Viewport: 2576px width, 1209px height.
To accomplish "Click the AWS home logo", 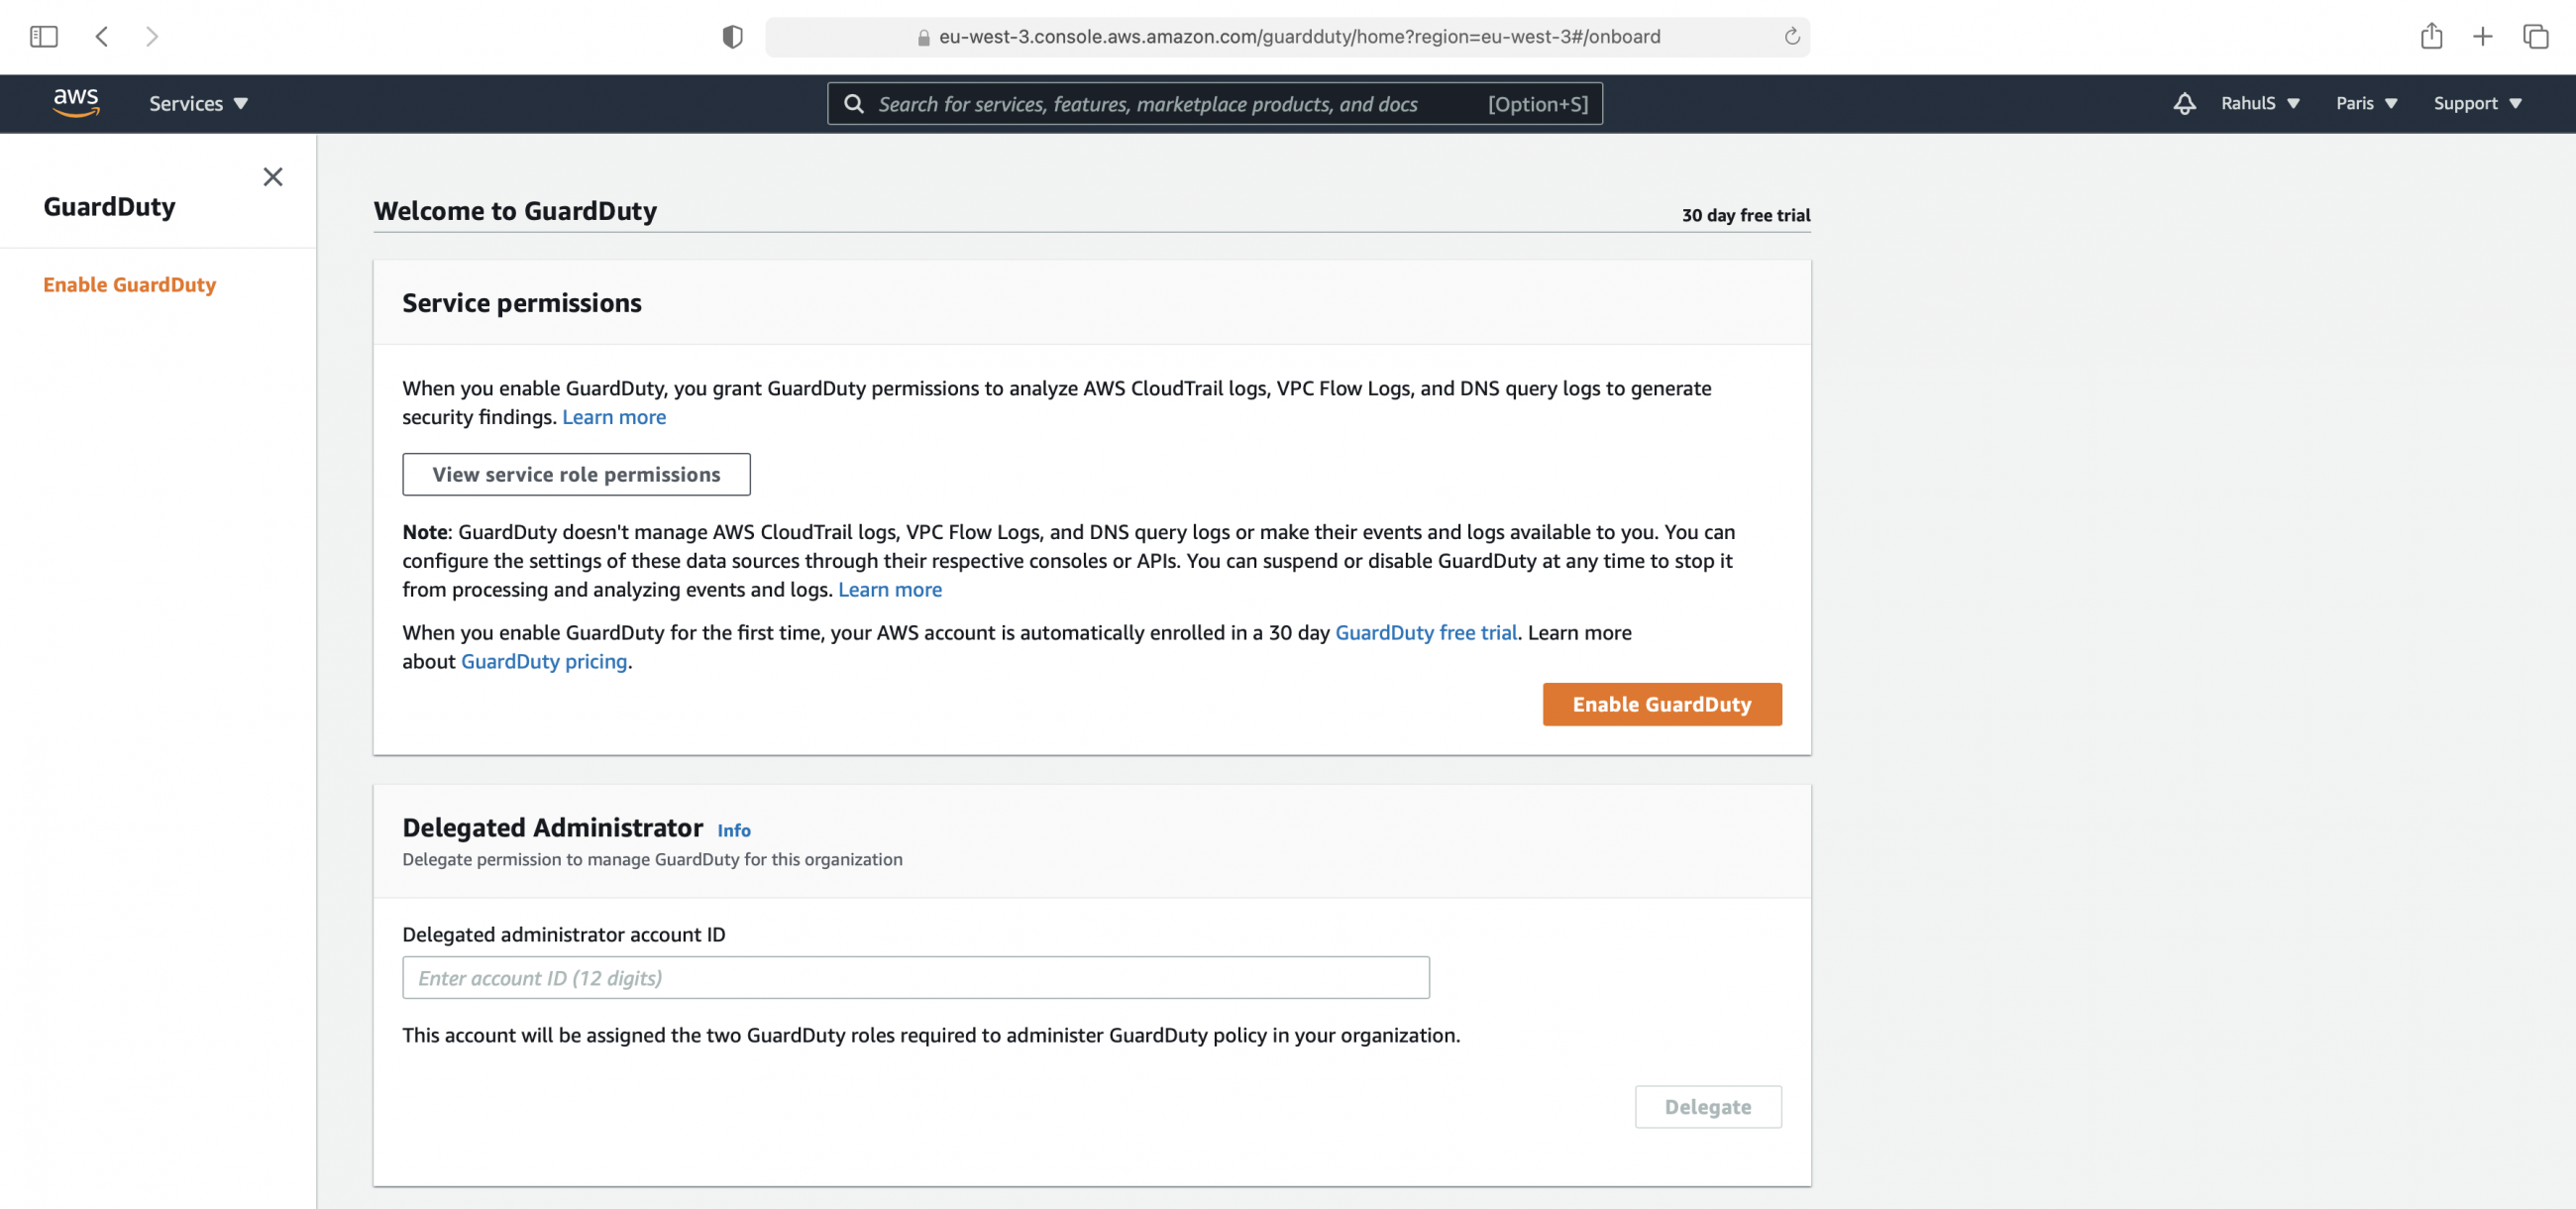I will [x=76, y=103].
